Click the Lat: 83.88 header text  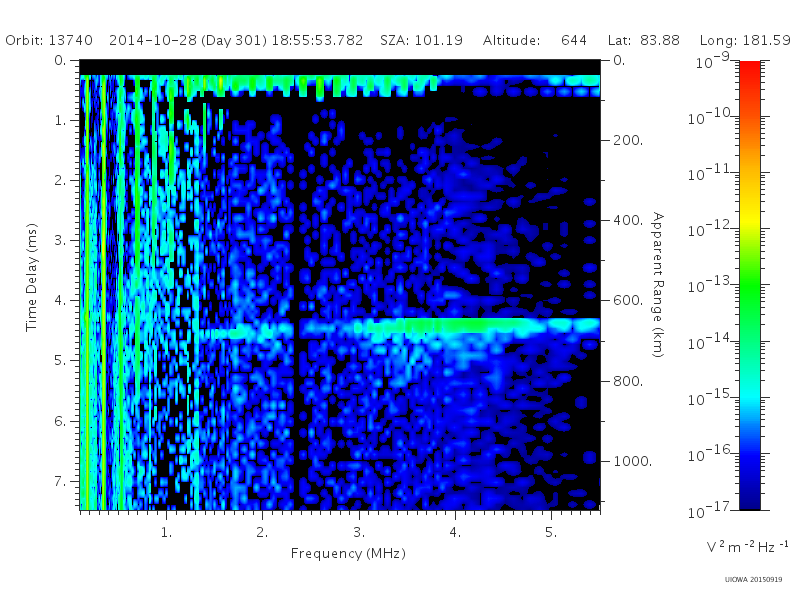click(x=644, y=40)
